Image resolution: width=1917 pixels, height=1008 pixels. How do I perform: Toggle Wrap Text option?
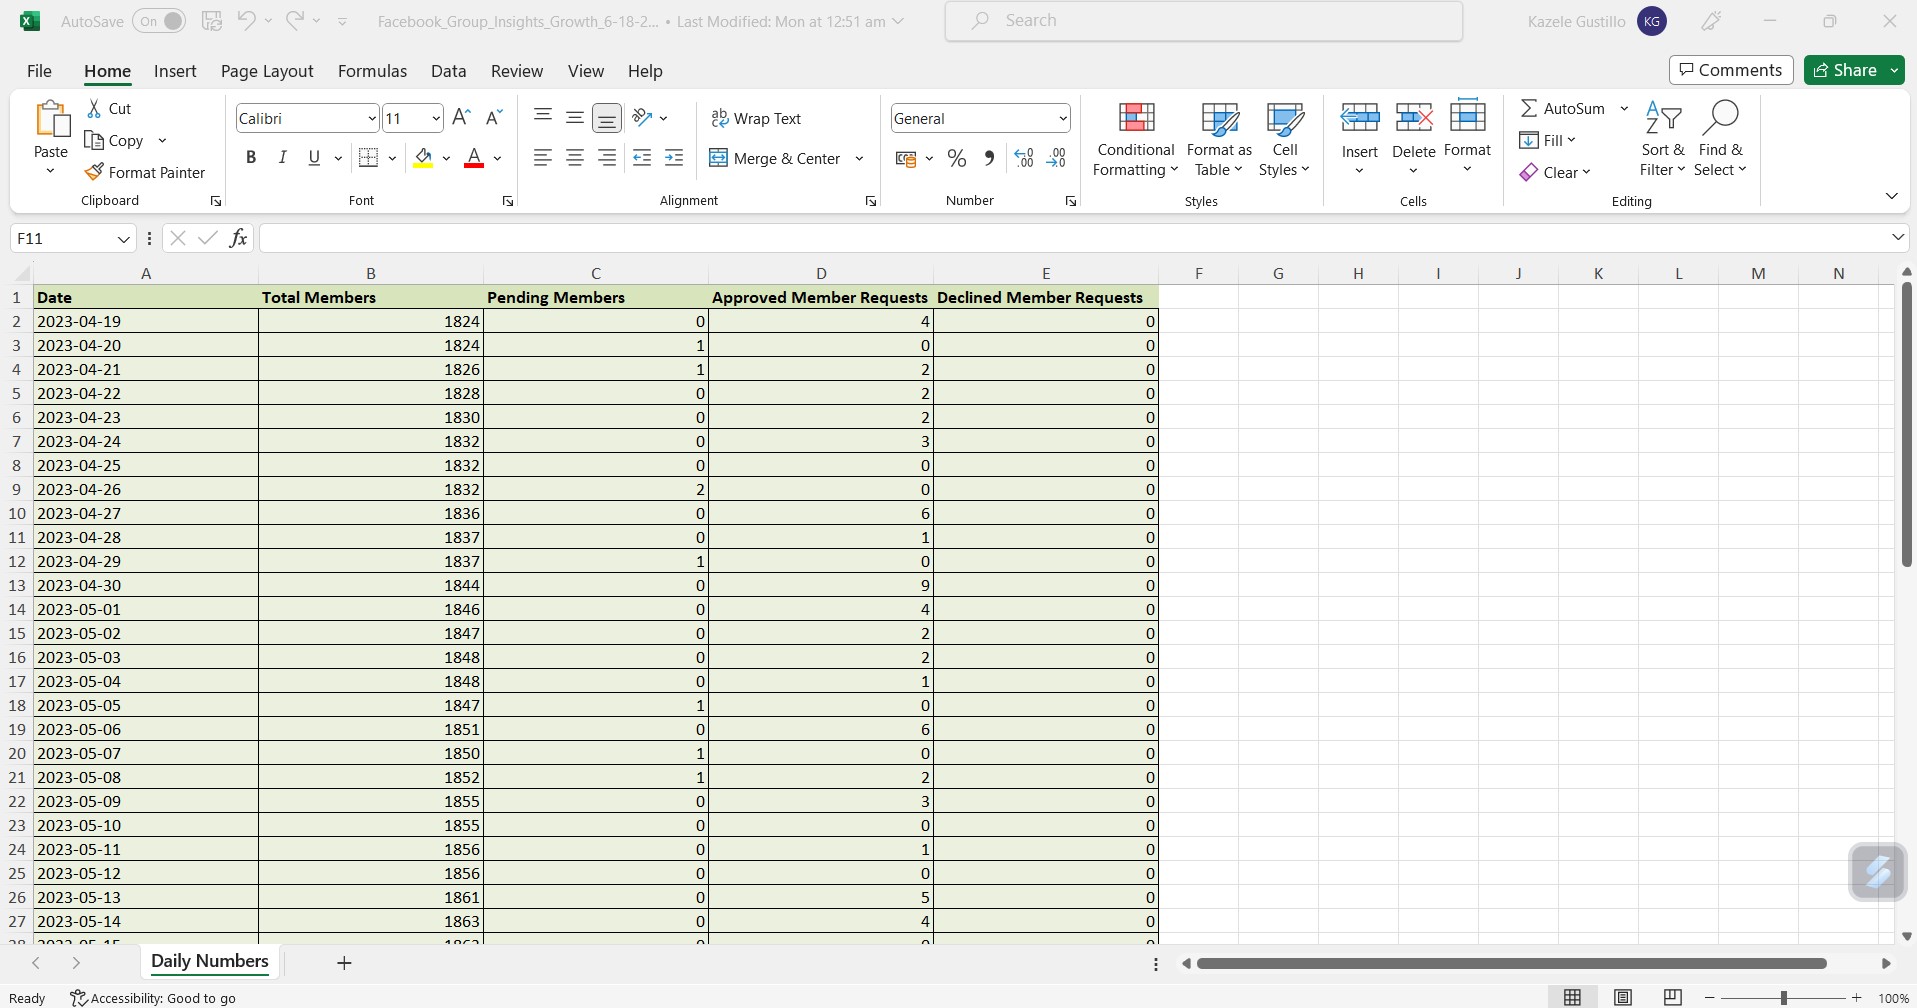click(x=756, y=118)
